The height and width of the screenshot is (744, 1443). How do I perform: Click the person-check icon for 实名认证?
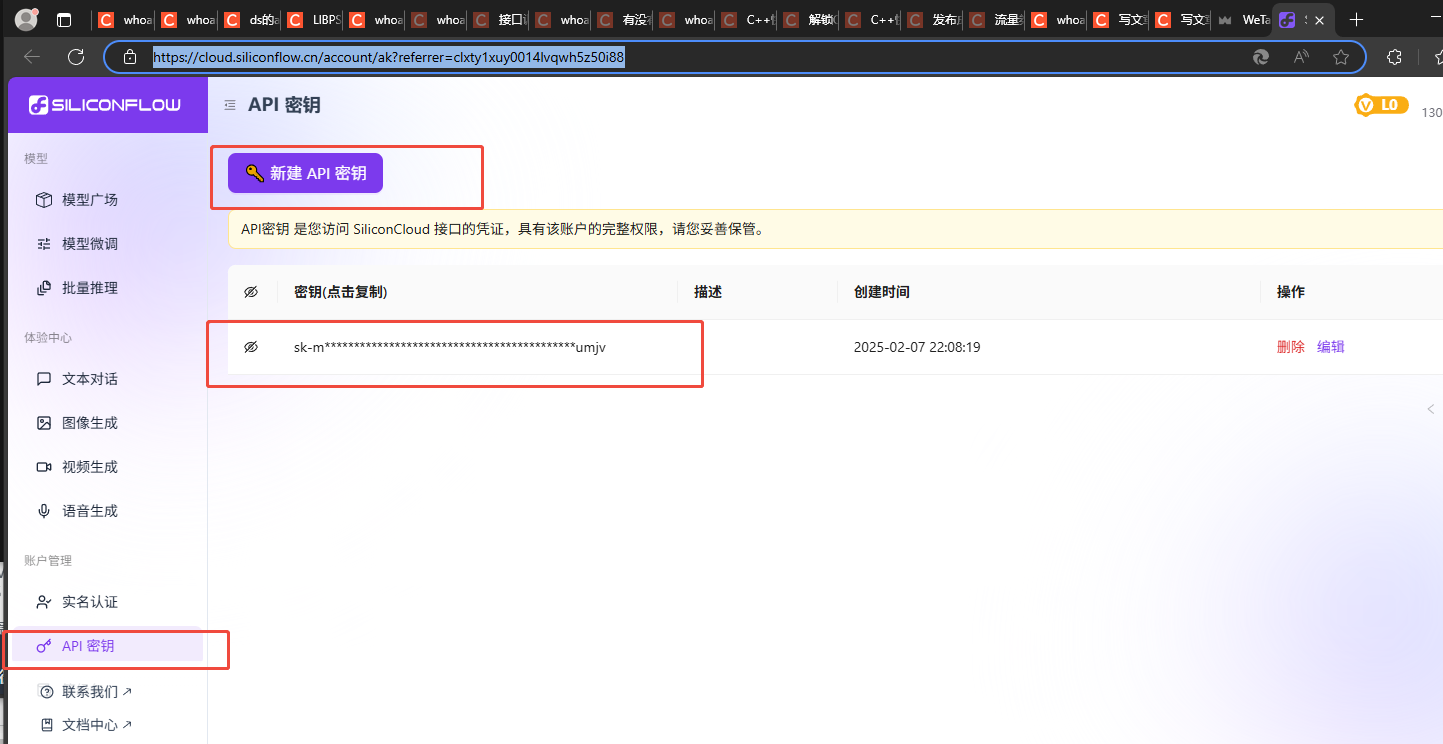44,602
